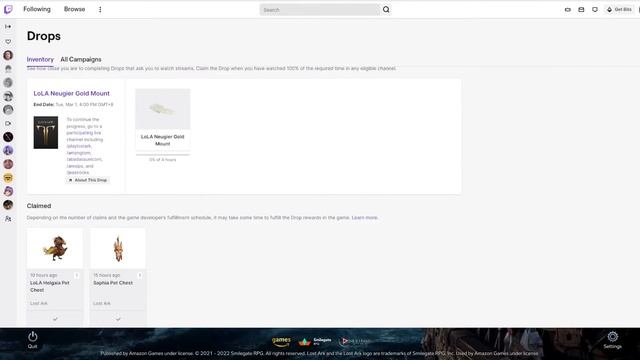Open the yellow face channel avatar in sidebar
Viewport: 640px width, 360px height.
[8, 178]
